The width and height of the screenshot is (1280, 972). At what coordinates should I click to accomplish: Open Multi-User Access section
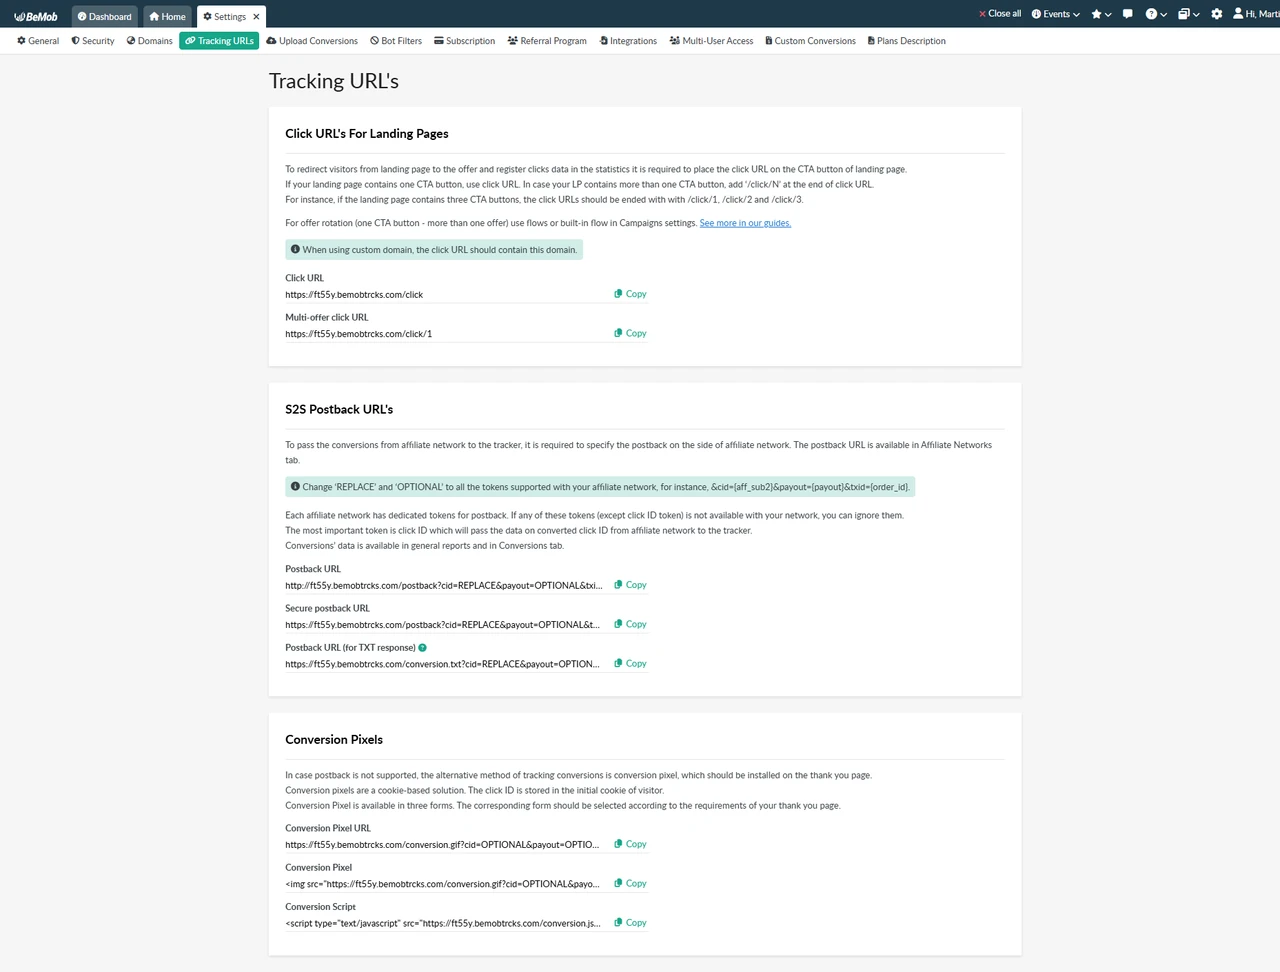[712, 41]
